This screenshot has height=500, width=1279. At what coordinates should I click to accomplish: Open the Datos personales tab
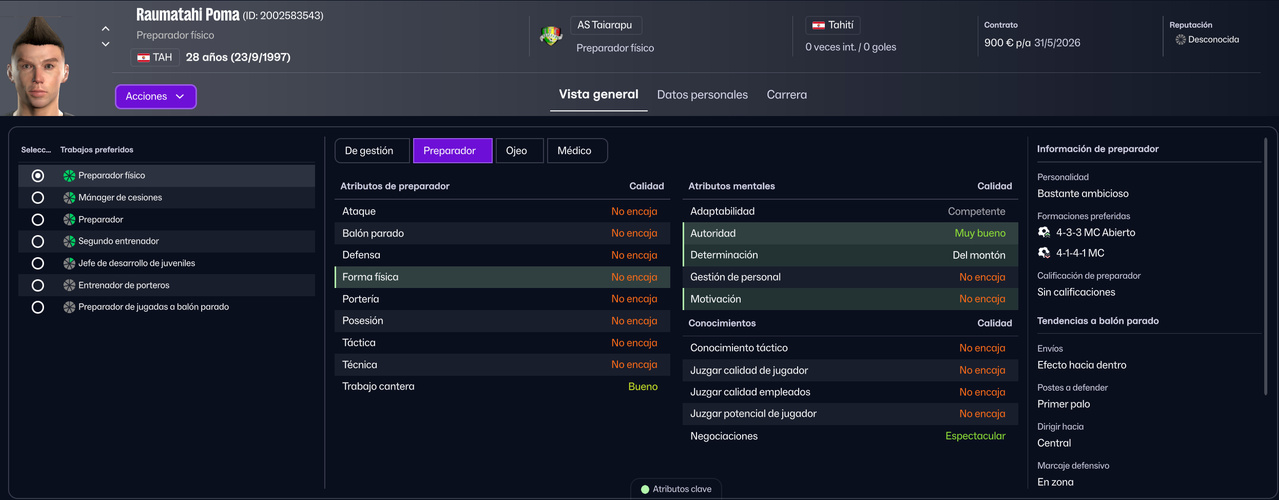point(702,95)
